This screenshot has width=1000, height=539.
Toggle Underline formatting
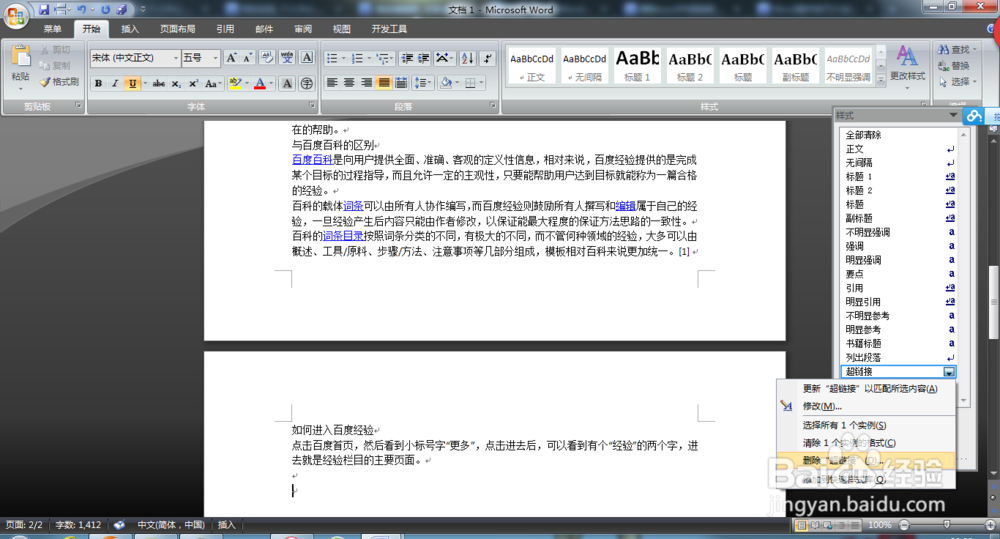[x=132, y=84]
